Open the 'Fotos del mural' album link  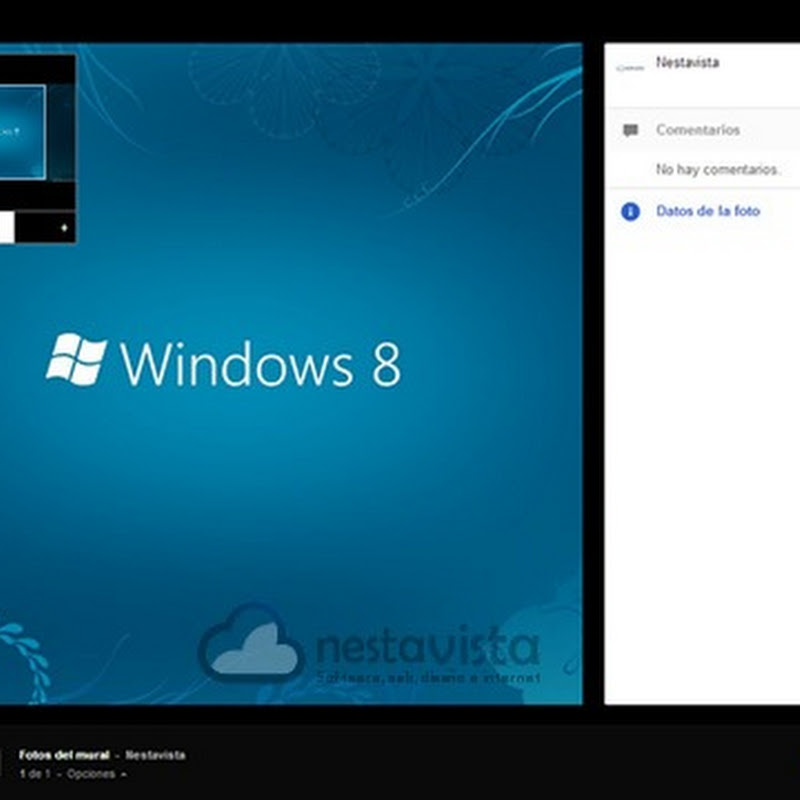coord(64,755)
